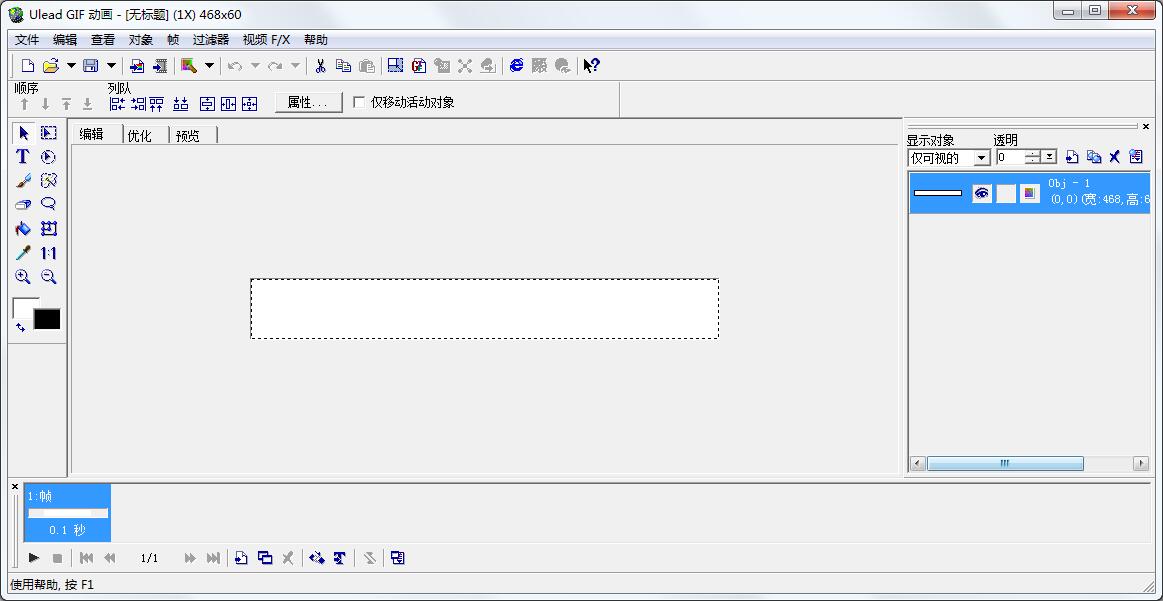This screenshot has width=1163, height=601.
Task: Click the Copy icon in main toolbar
Action: click(x=343, y=66)
